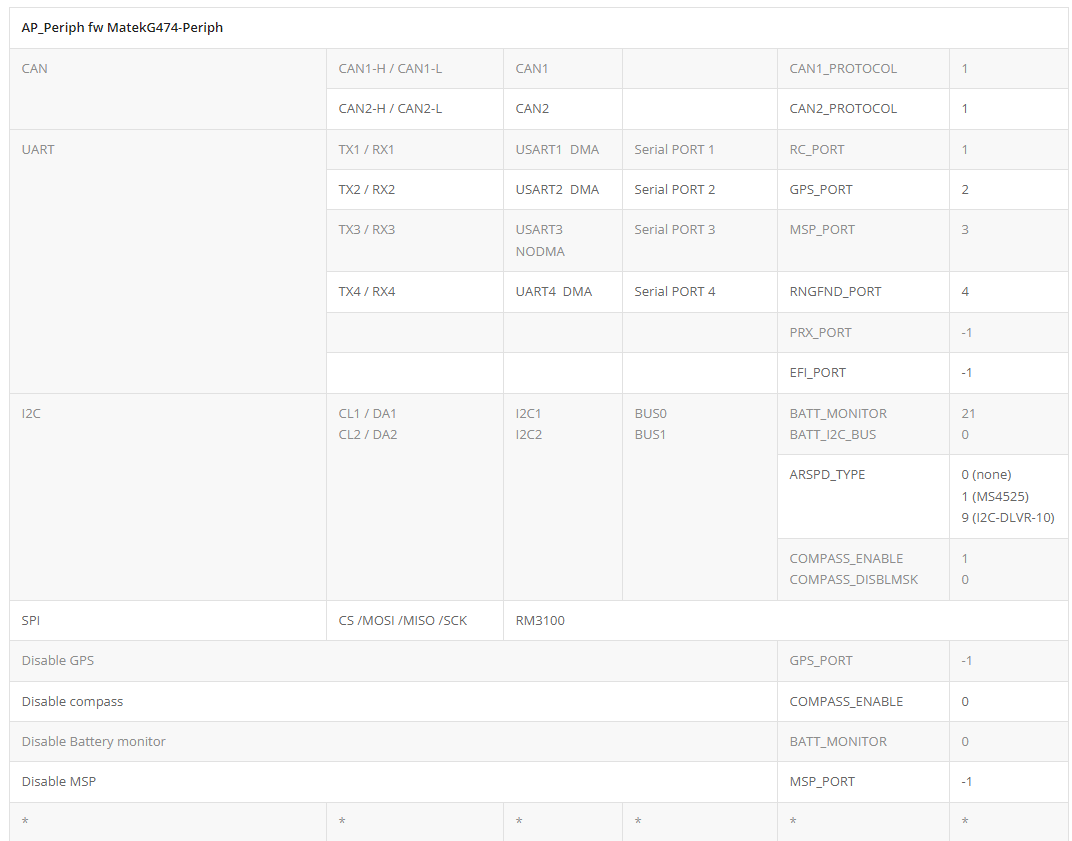Viewport: 1072px width, 841px height.
Task: Click the 'BATT_I2C_BUS' parameter
Action: click(833, 435)
